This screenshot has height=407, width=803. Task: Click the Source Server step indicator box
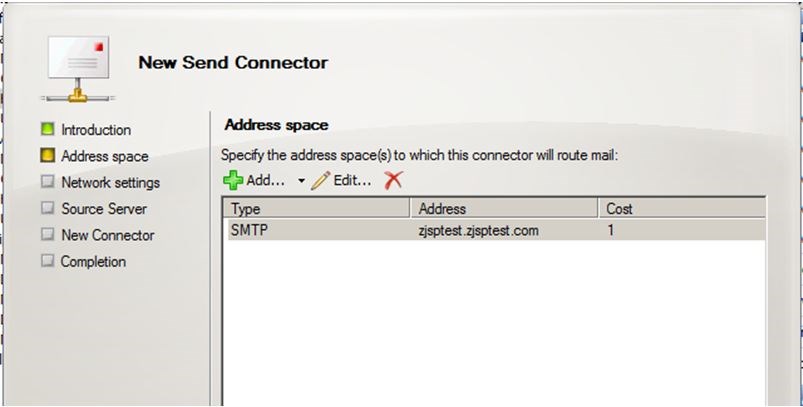pos(48,208)
